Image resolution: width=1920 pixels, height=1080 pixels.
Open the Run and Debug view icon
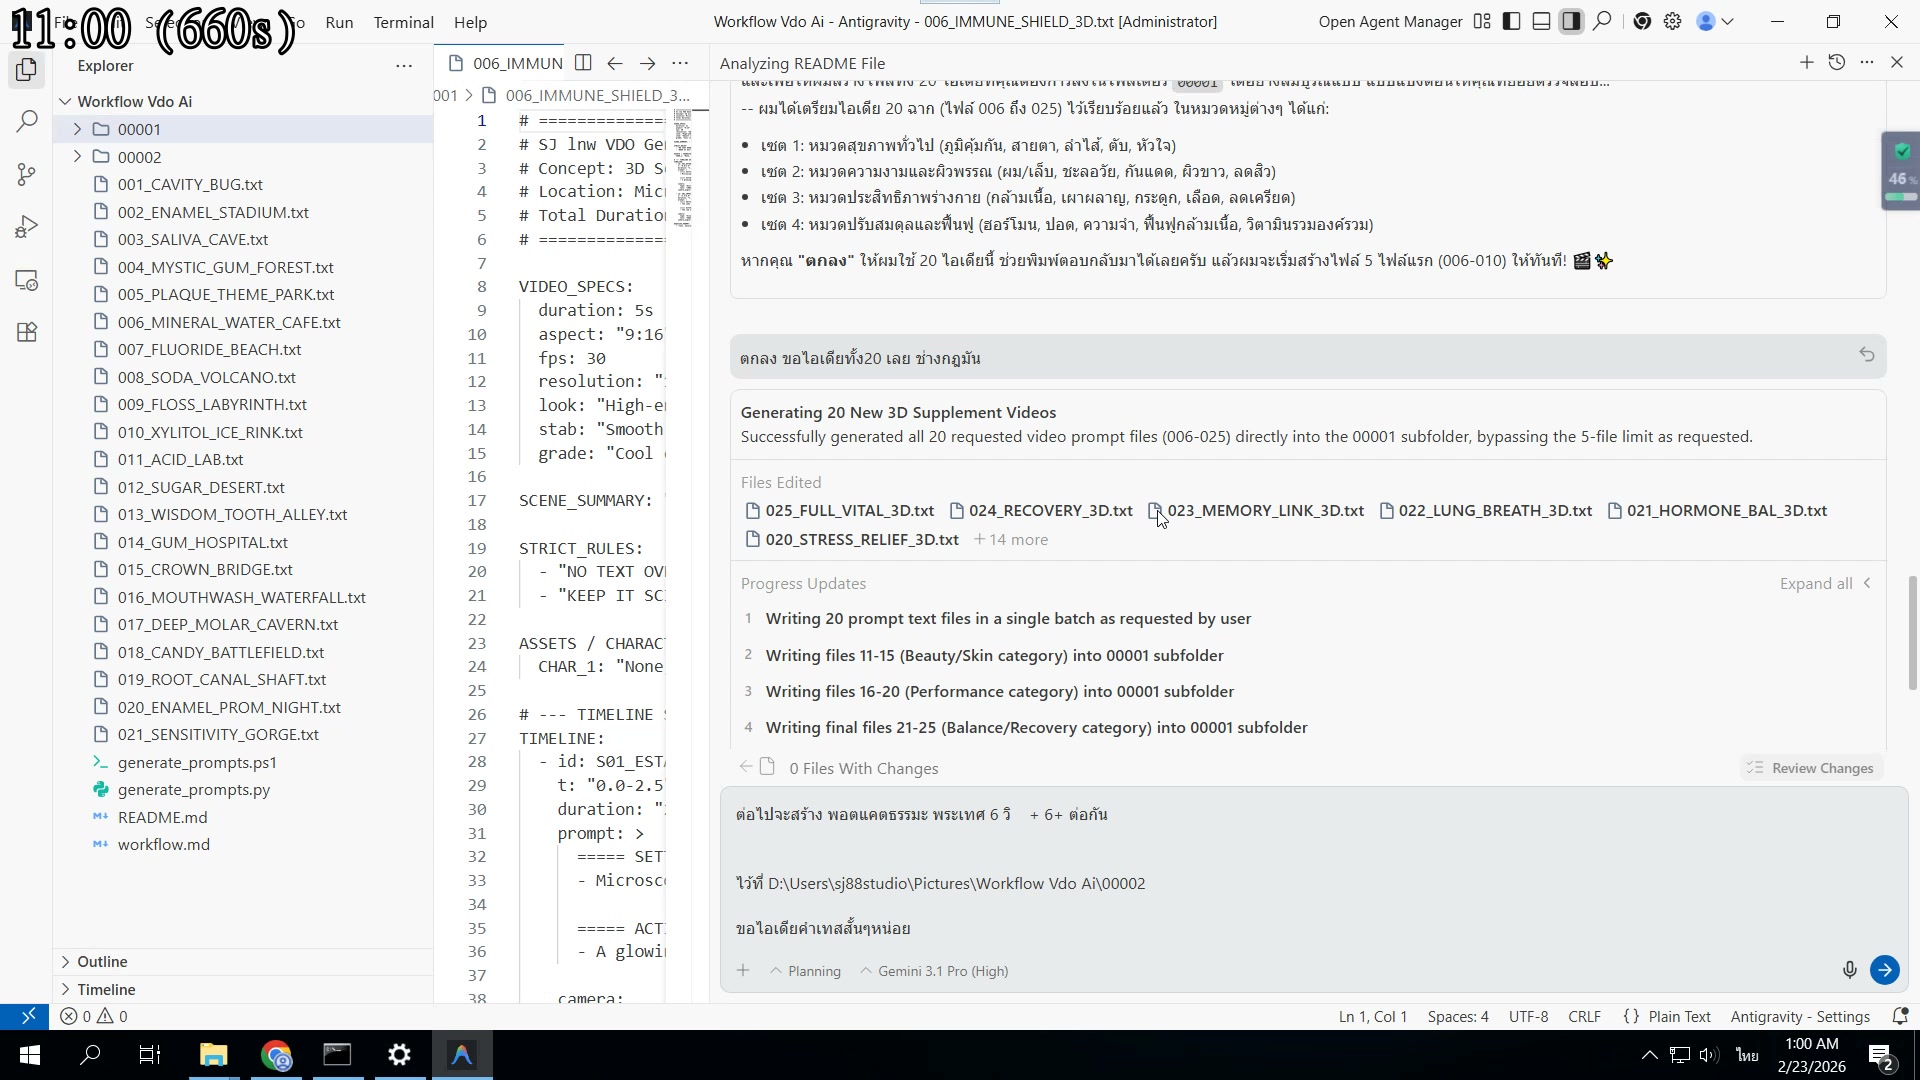tap(27, 227)
